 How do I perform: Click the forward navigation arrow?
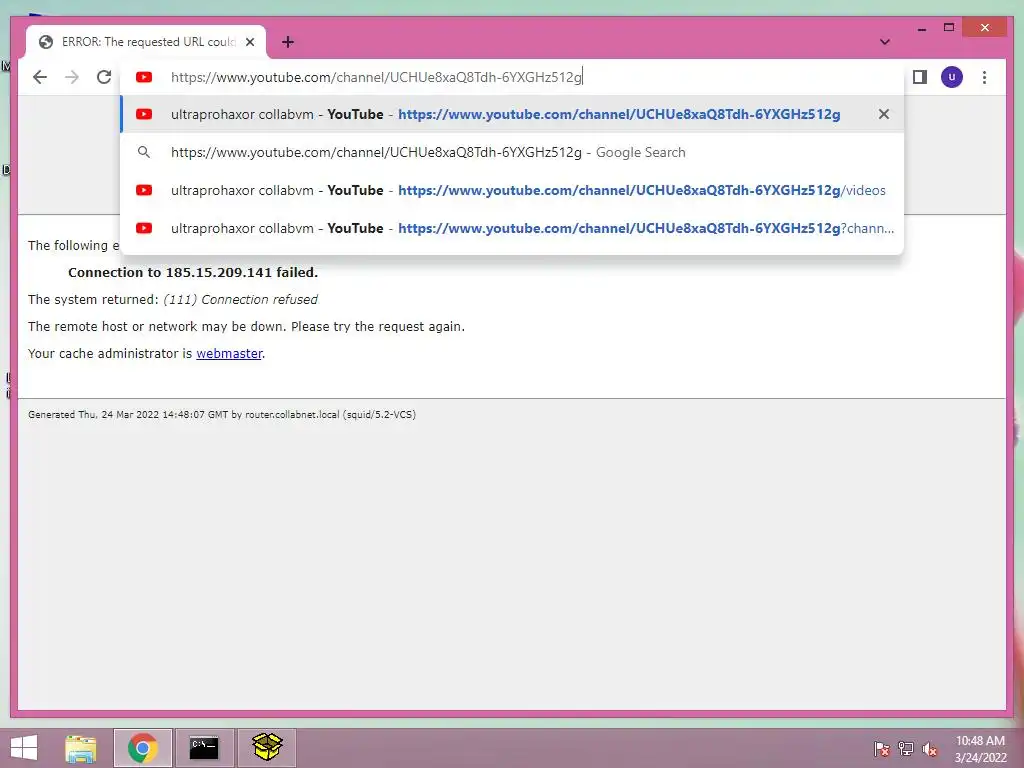(72, 77)
